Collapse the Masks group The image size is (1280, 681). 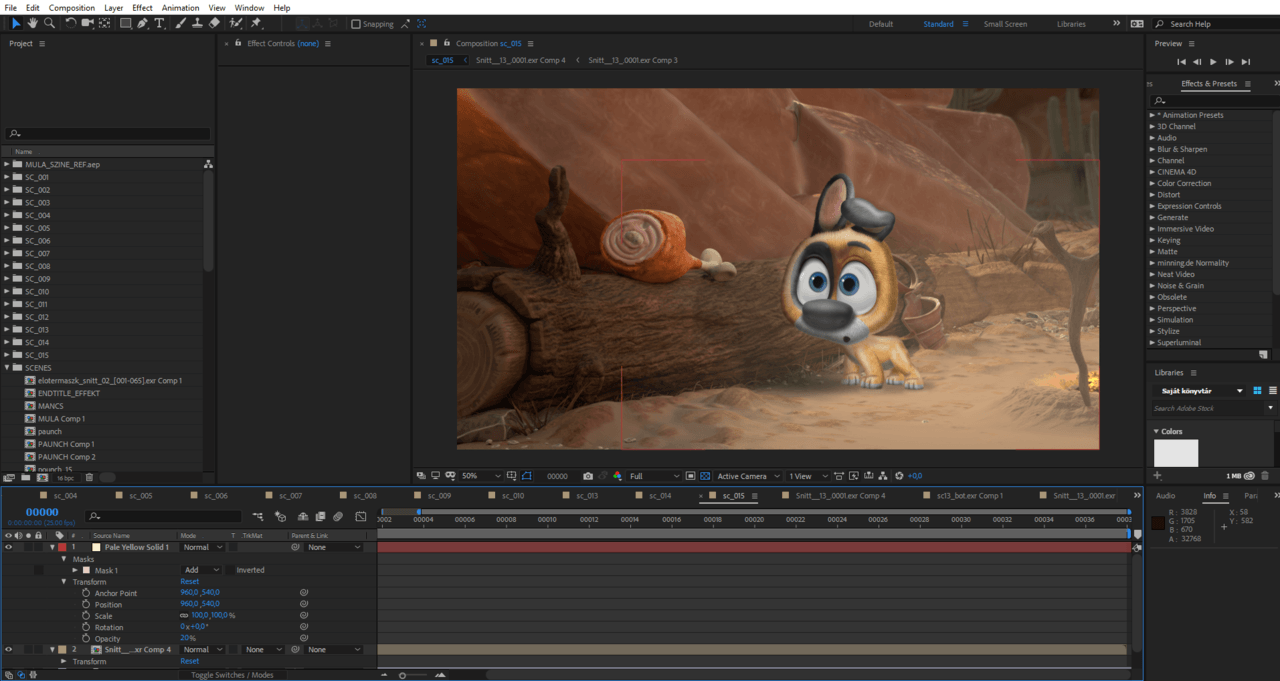[x=64, y=559]
